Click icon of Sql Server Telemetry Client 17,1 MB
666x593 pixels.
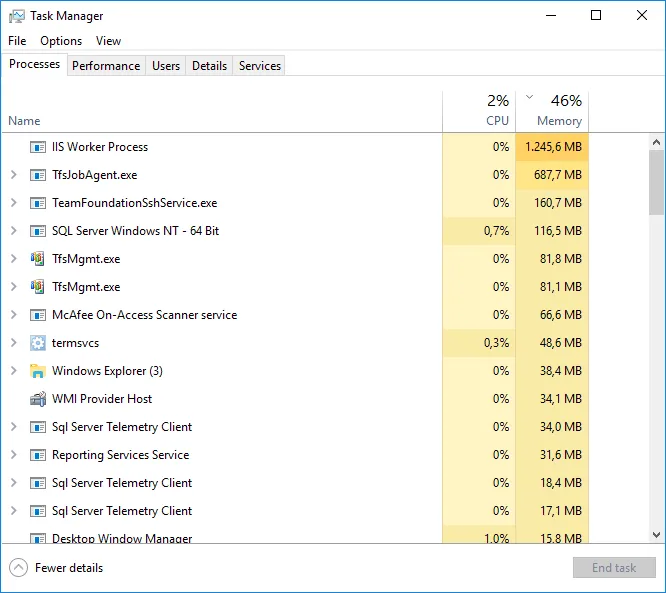click(x=38, y=511)
